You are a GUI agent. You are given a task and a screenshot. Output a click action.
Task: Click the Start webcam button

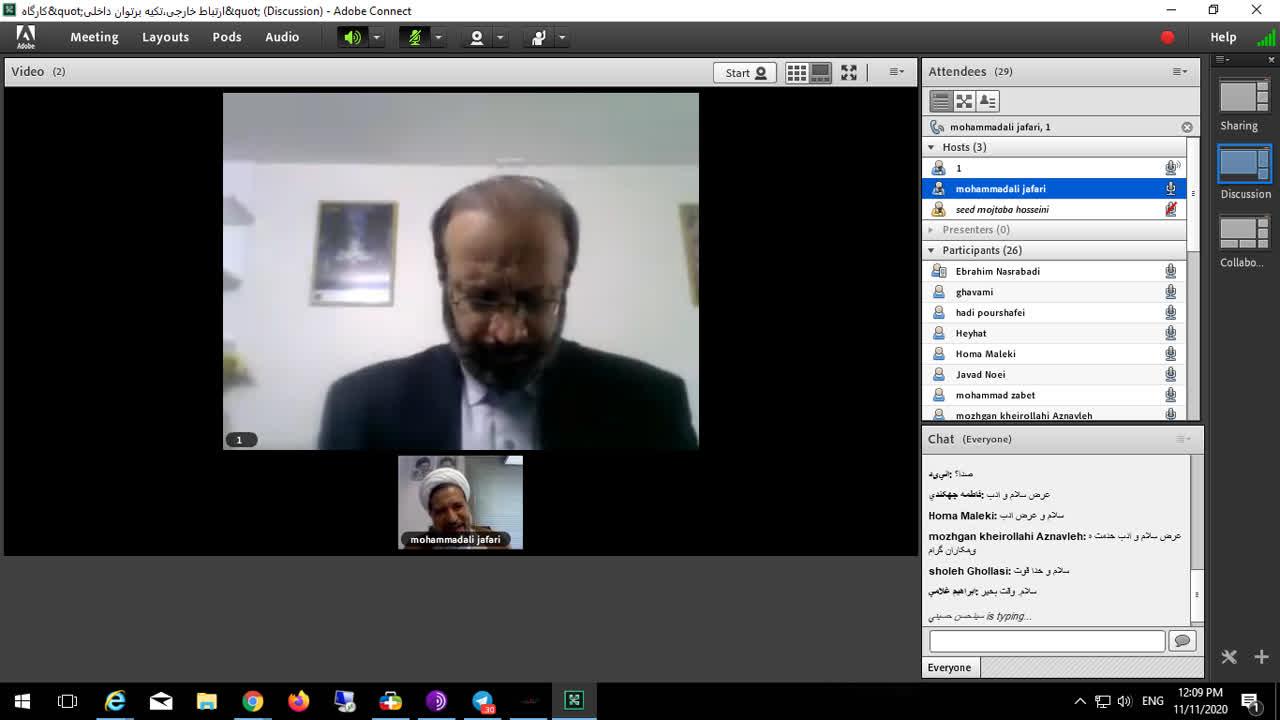pos(745,72)
